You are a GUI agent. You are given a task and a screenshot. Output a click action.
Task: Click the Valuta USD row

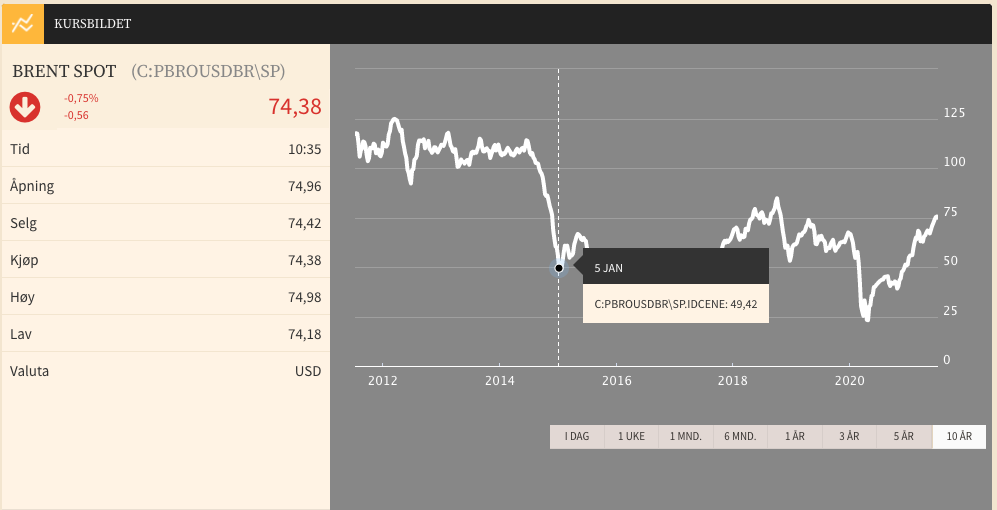point(165,371)
